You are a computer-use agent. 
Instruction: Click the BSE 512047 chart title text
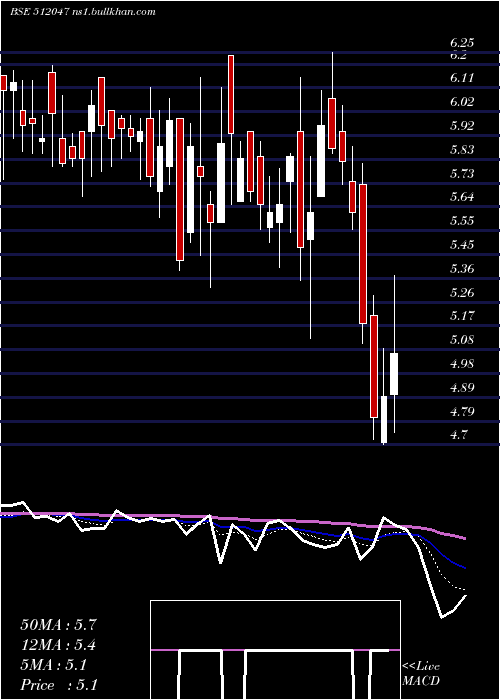point(39,12)
